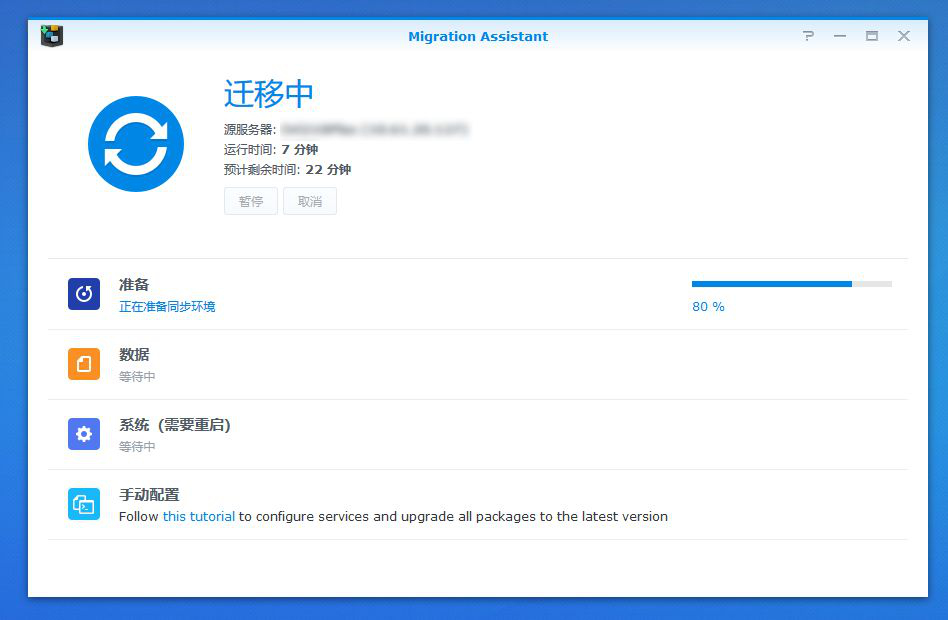Viewport: 948px width, 620px height.
Task: Open the 'this tutorial' link
Action: coord(197,517)
